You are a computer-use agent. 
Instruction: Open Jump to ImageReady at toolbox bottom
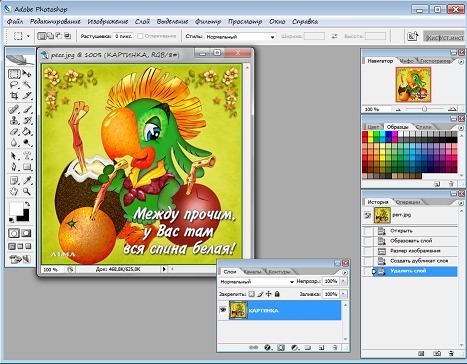tap(20, 259)
